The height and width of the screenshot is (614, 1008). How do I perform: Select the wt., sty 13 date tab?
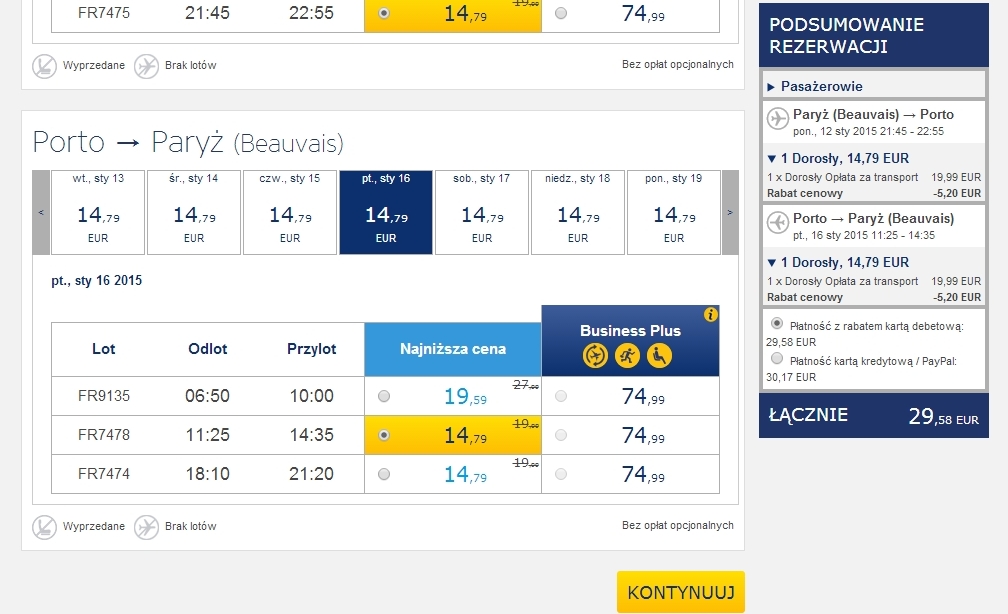point(98,212)
